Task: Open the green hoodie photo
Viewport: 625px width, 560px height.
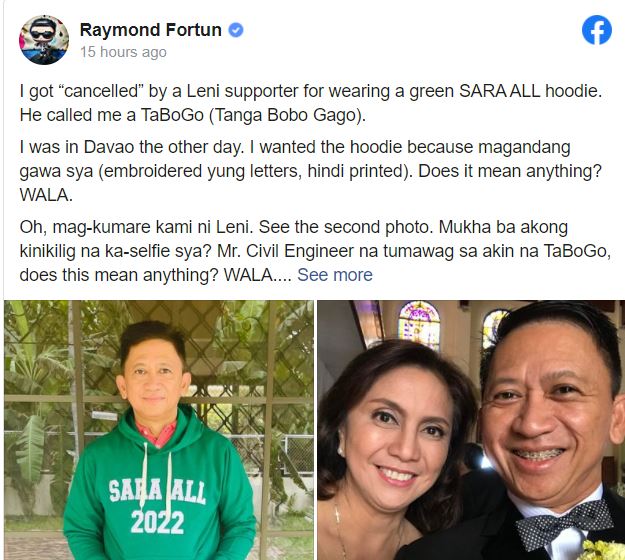Action: click(159, 430)
